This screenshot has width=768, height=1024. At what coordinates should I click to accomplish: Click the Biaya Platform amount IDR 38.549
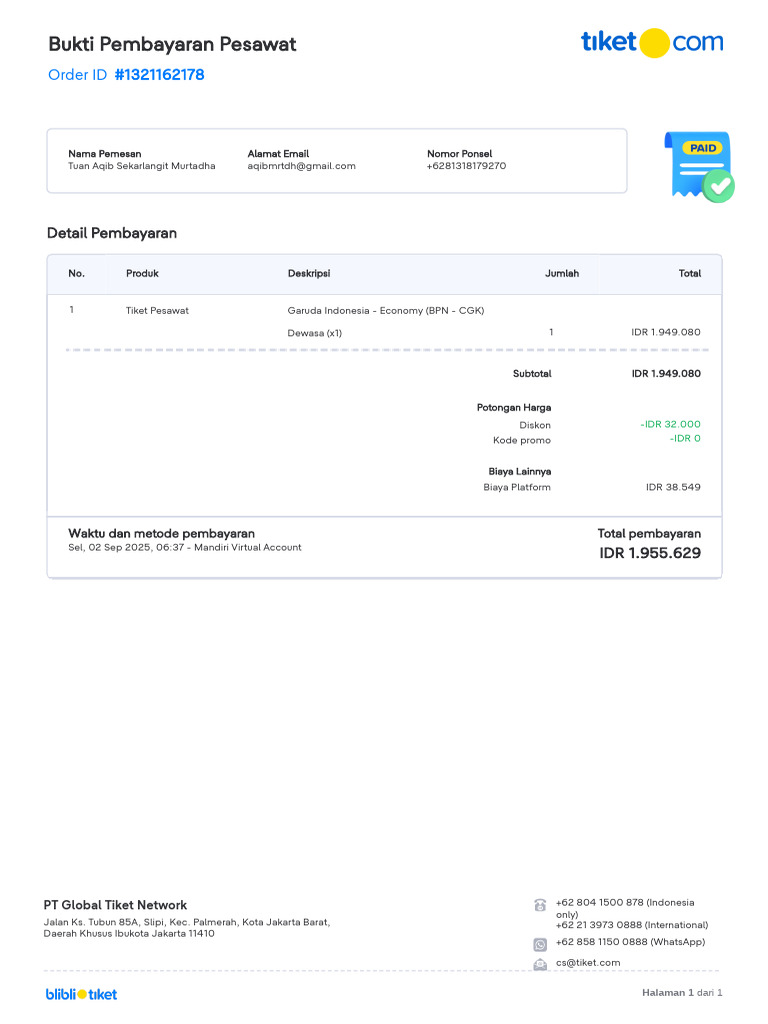(673, 487)
